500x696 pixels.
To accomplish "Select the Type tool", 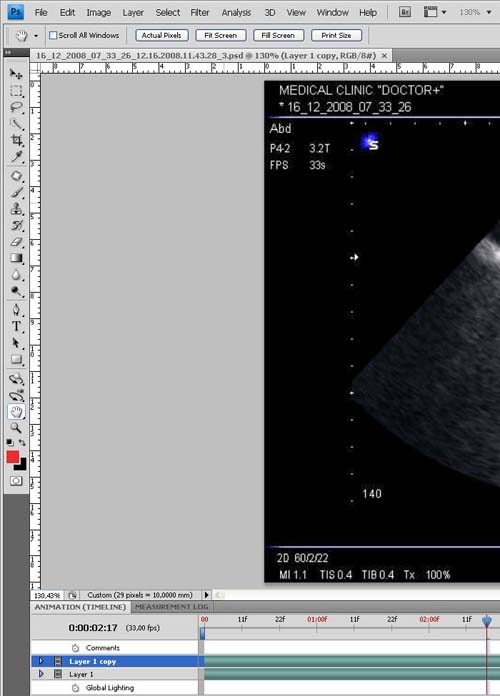I will point(16,326).
